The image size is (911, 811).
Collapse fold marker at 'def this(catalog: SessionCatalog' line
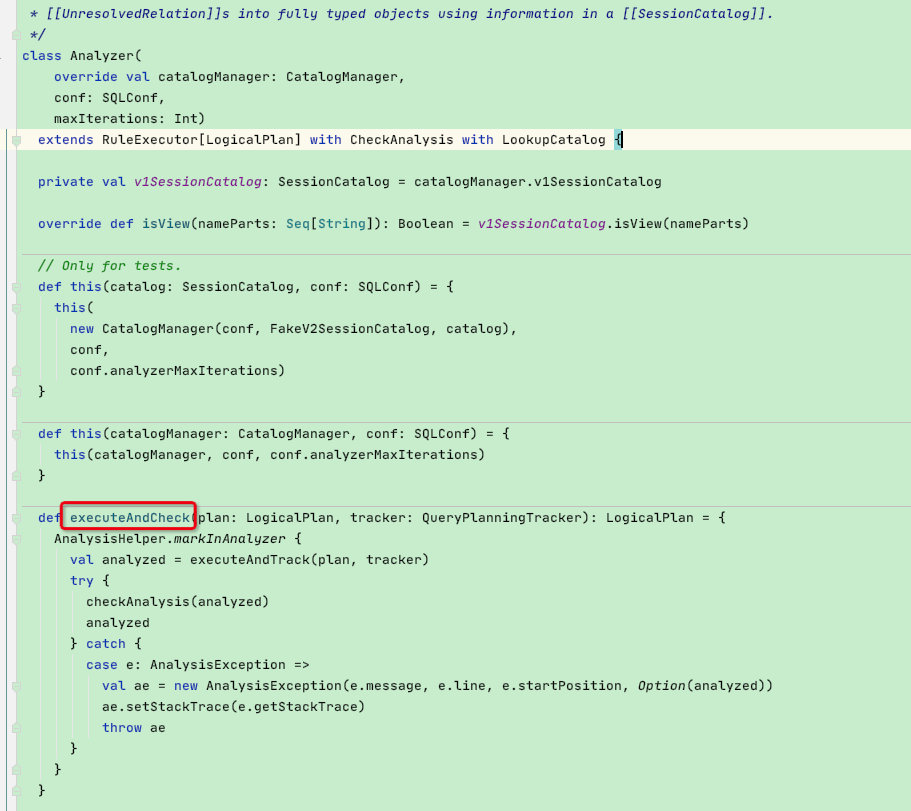tap(16, 287)
